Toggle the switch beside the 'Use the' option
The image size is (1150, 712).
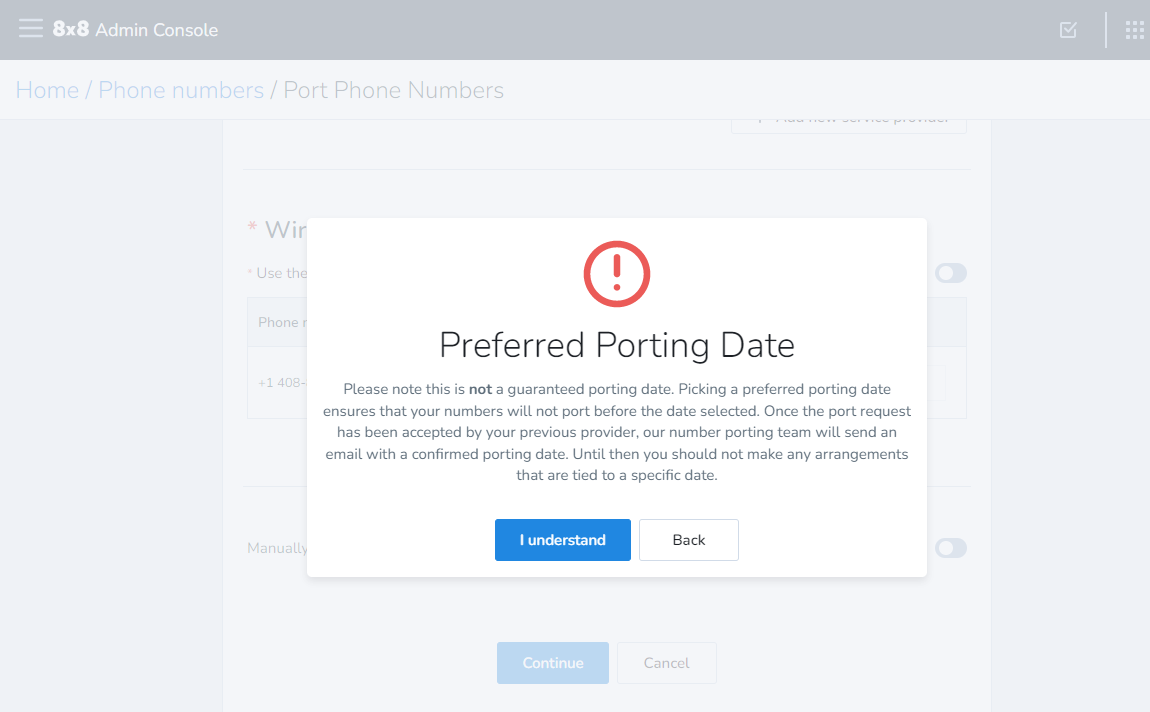point(951,274)
